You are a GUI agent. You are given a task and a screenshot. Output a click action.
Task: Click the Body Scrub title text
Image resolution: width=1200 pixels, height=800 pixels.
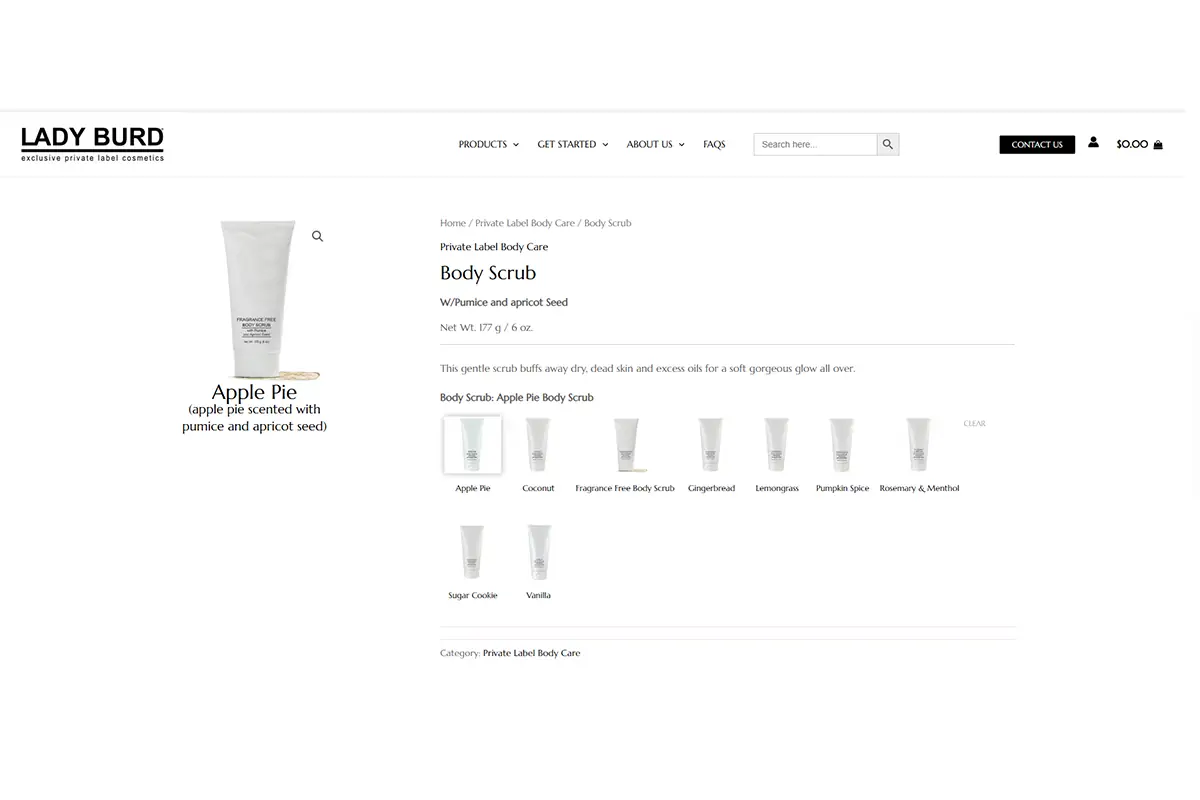488,273
